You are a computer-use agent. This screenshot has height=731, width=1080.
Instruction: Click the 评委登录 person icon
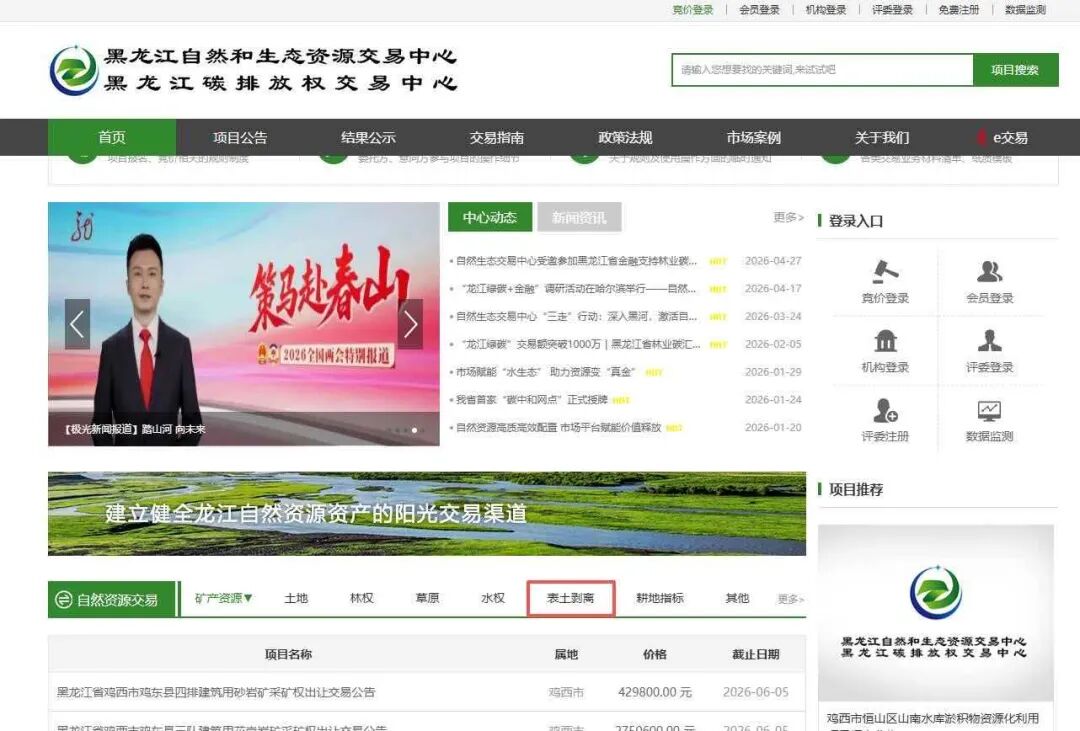point(990,340)
